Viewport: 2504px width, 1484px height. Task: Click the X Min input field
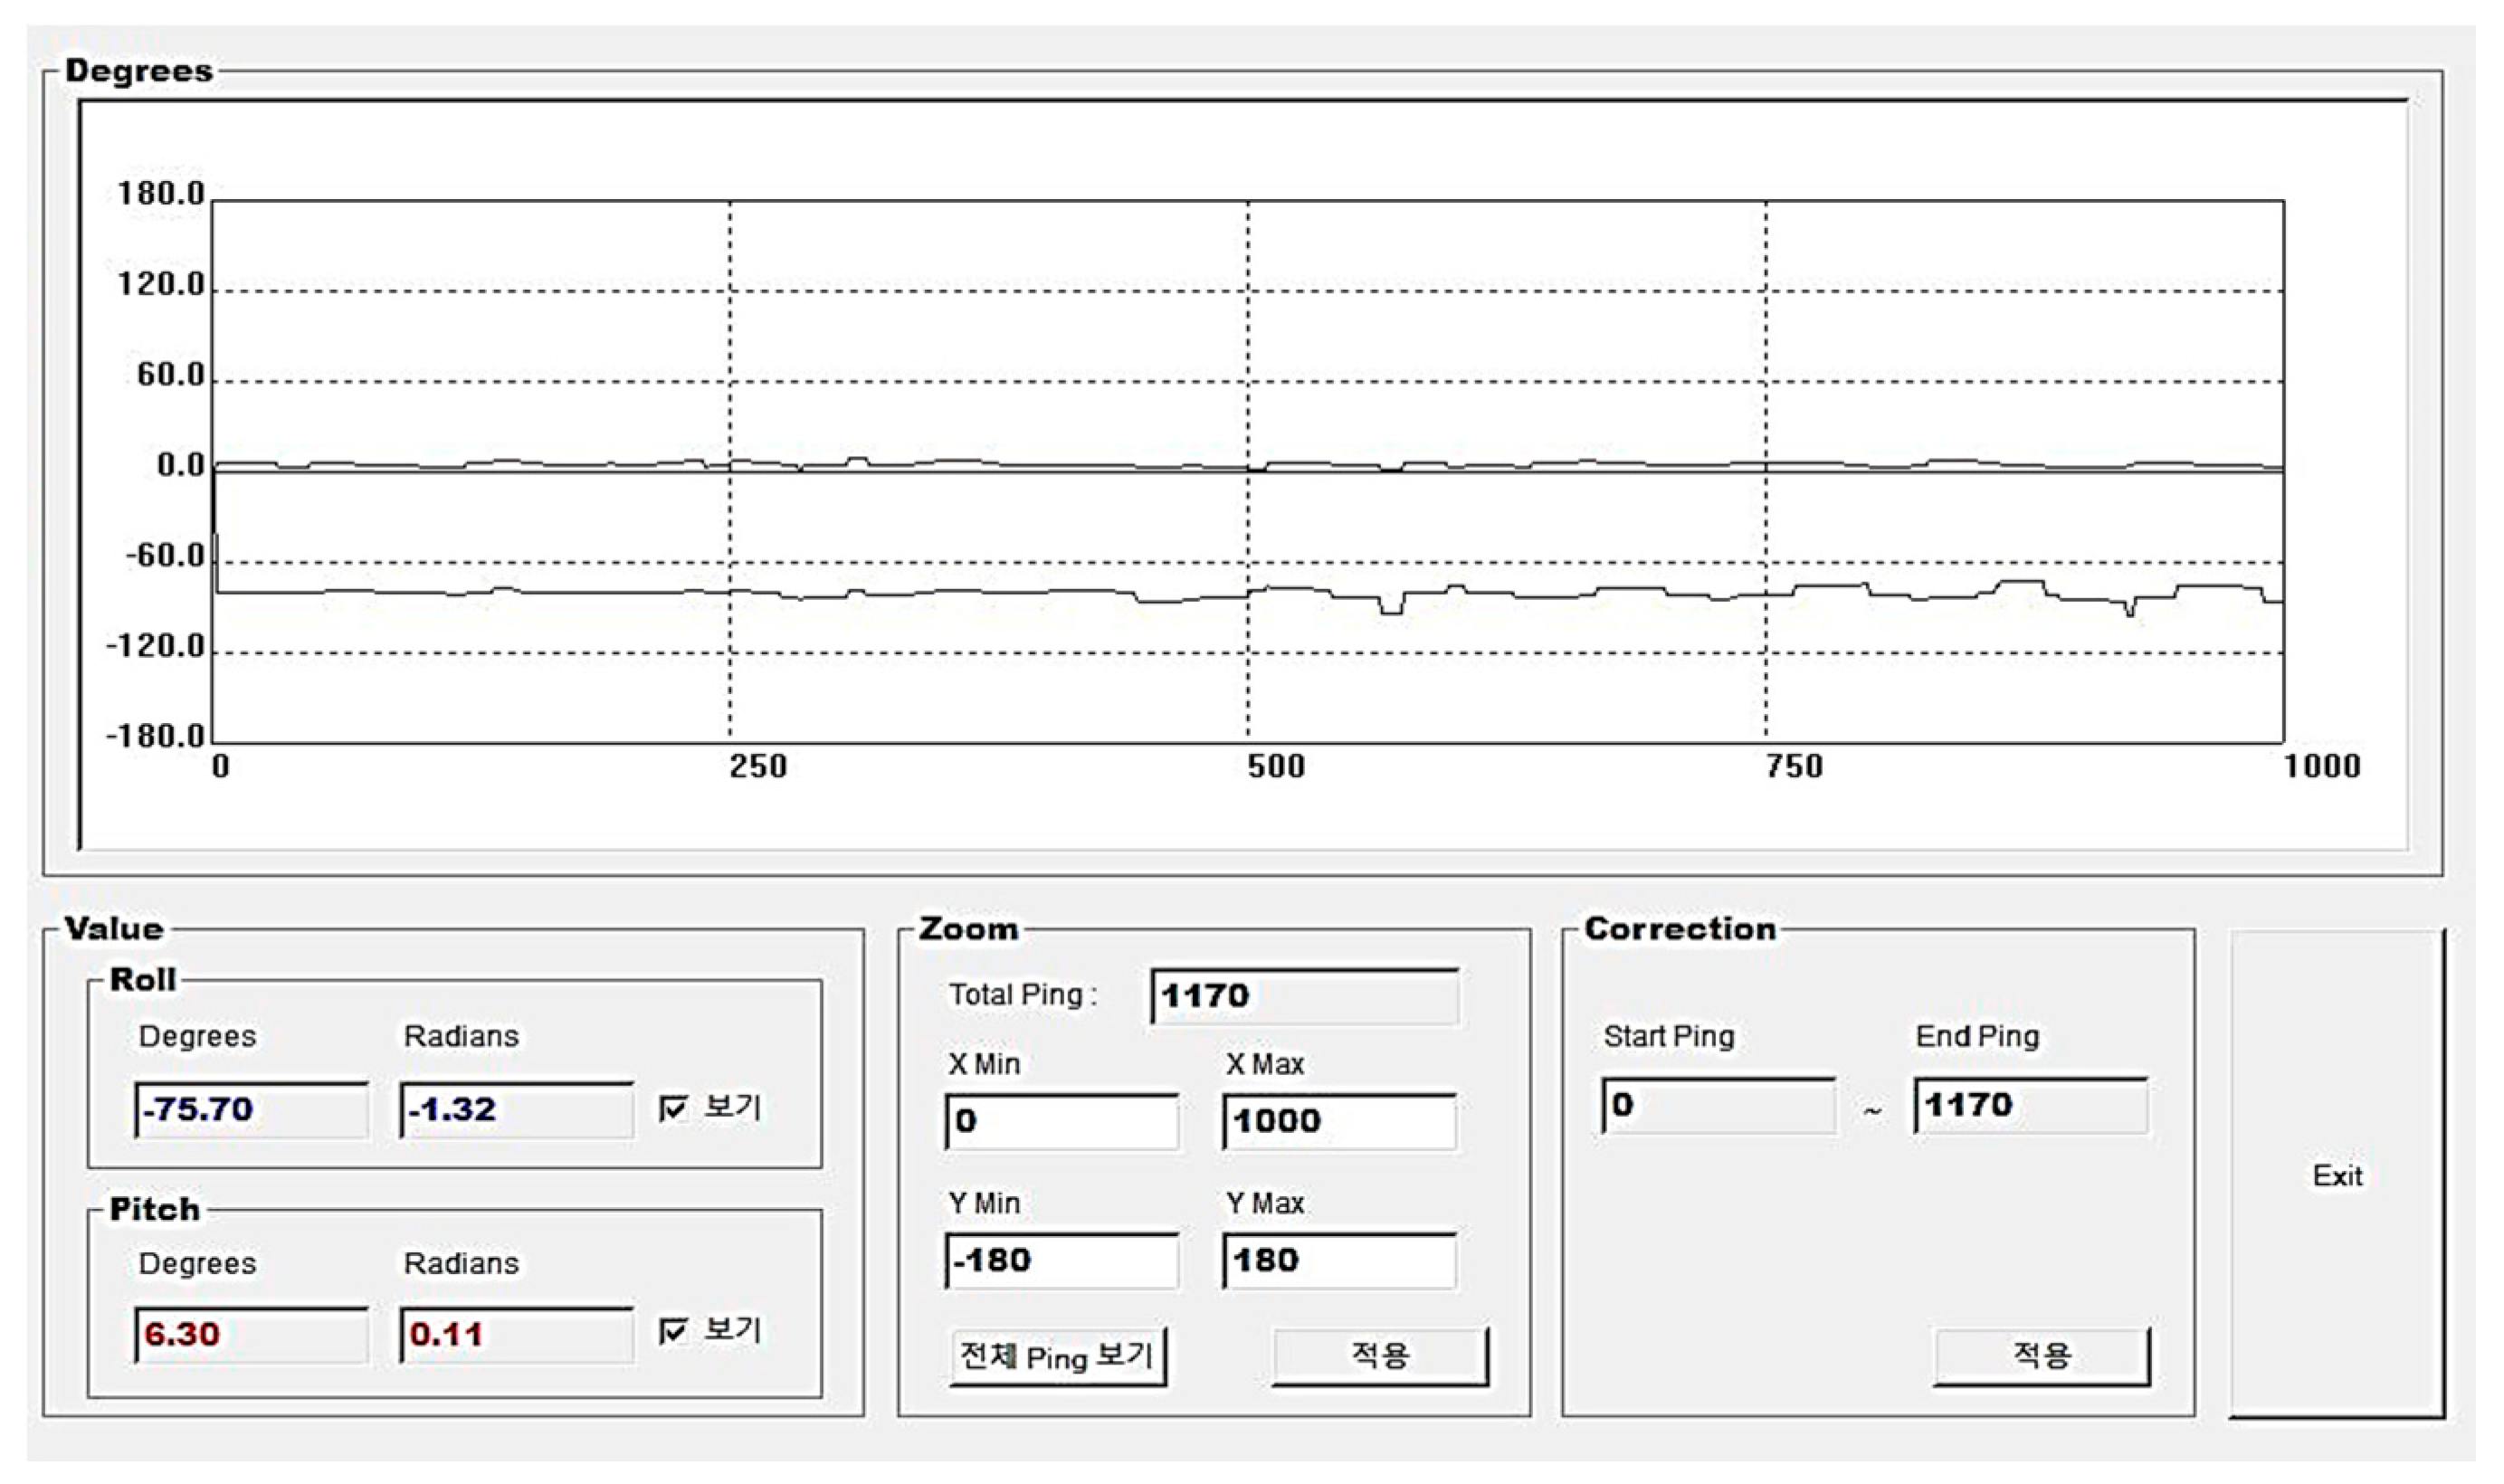pos(1061,1121)
